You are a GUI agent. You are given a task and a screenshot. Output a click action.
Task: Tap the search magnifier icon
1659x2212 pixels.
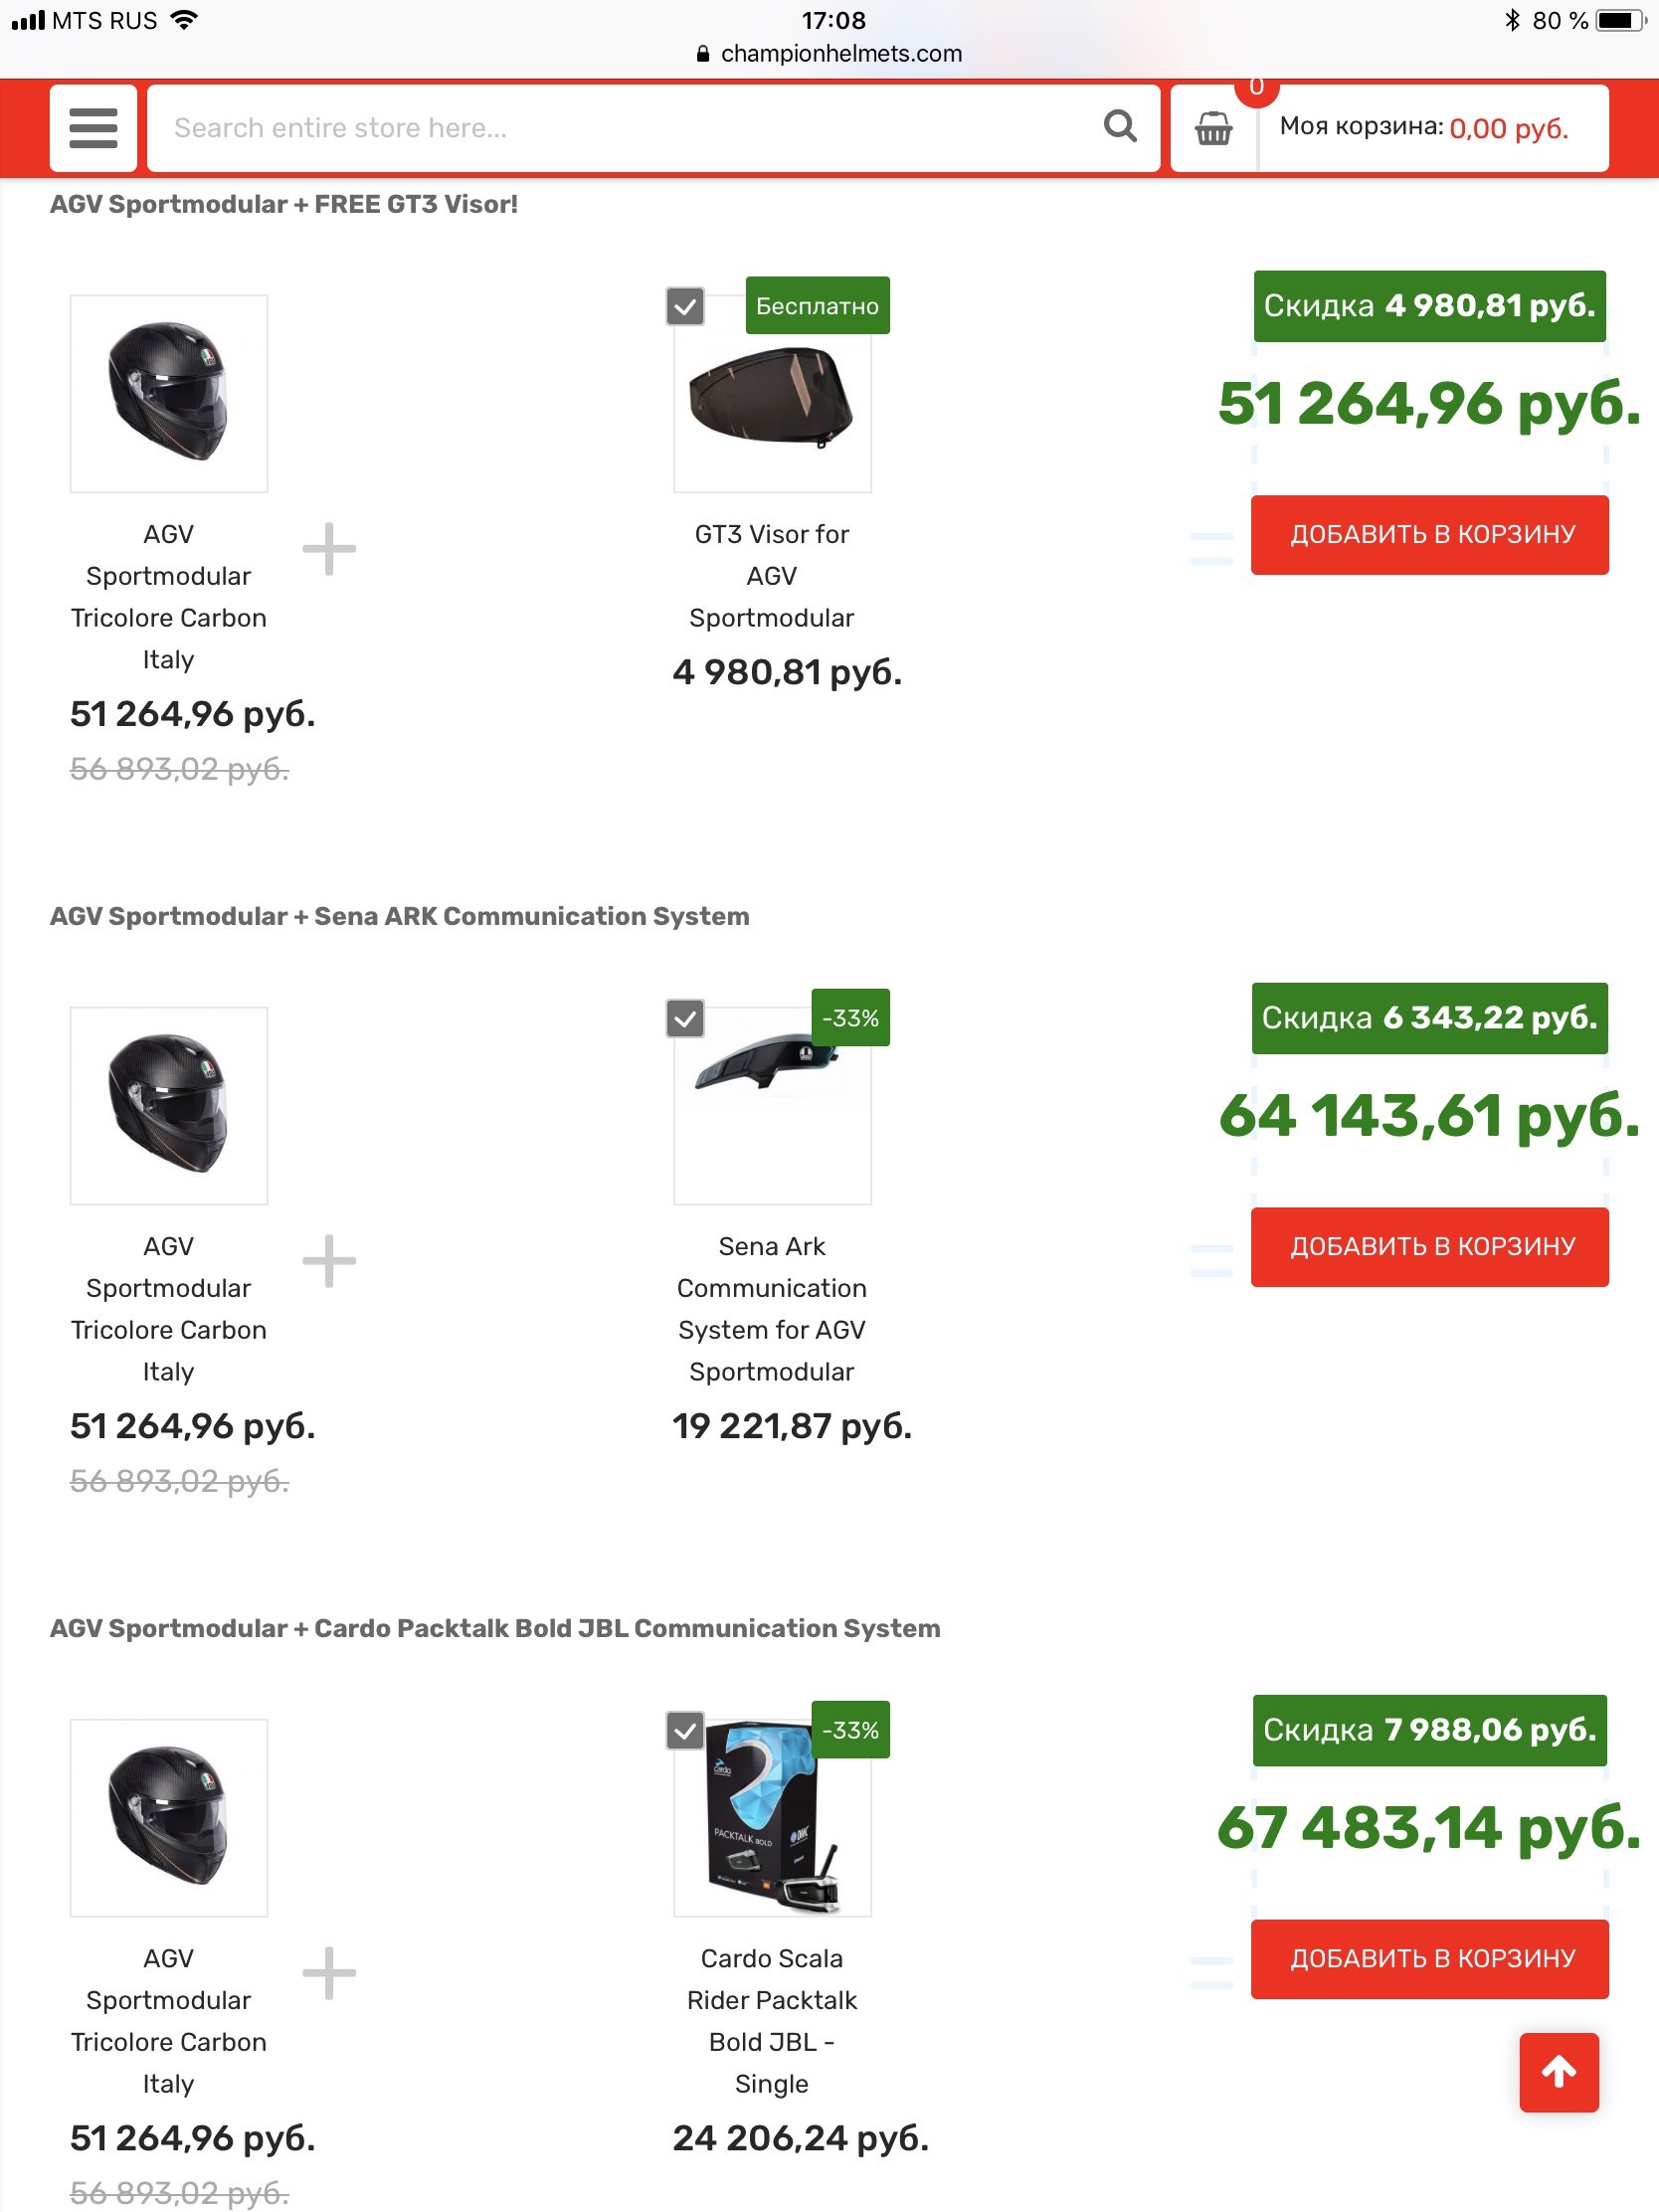pos(1119,127)
